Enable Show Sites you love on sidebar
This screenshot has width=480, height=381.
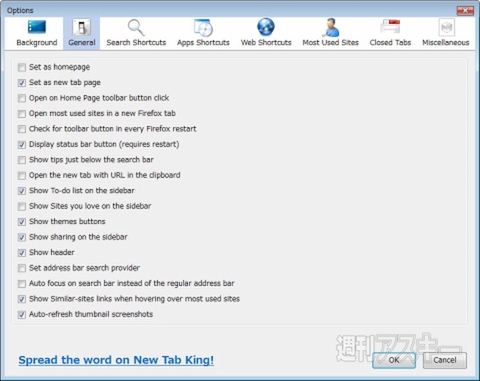click(22, 206)
